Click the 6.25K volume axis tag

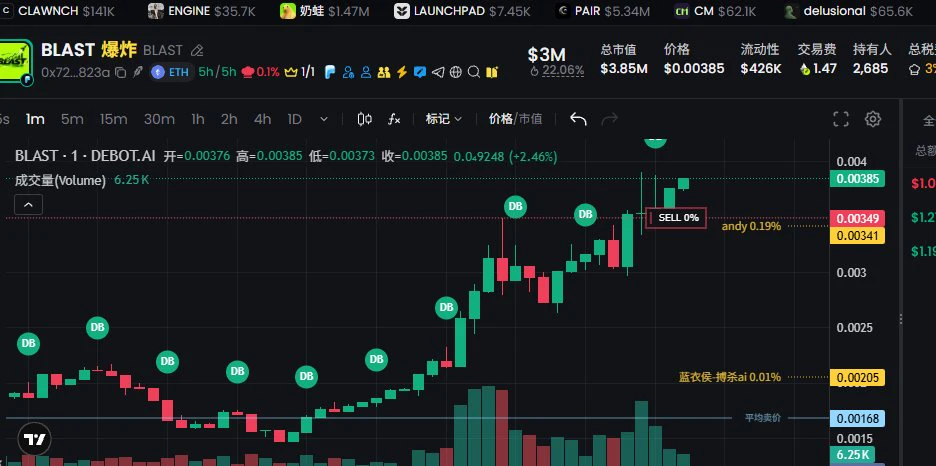tap(852, 455)
